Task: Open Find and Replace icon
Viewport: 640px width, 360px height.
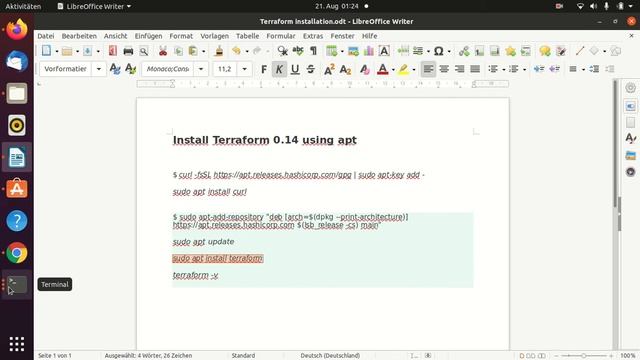Action: click(x=282, y=51)
